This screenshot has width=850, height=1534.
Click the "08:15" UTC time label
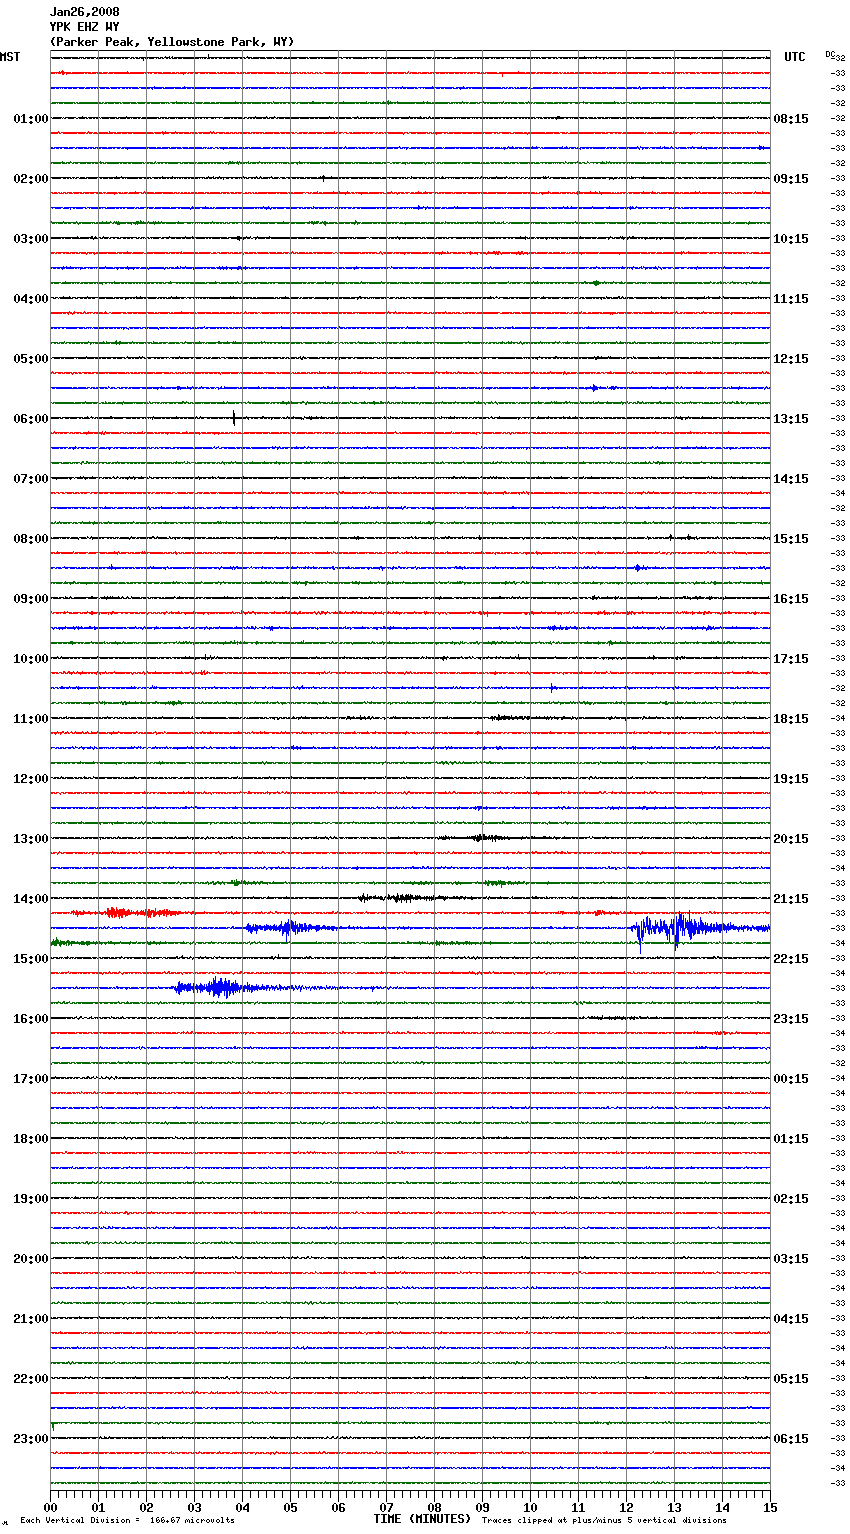791,119
